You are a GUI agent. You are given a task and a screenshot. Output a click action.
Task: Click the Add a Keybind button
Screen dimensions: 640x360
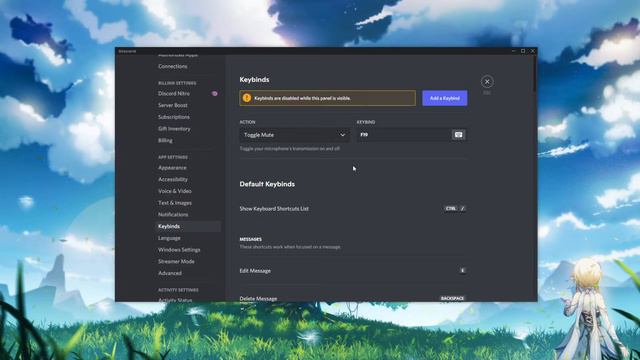click(444, 98)
